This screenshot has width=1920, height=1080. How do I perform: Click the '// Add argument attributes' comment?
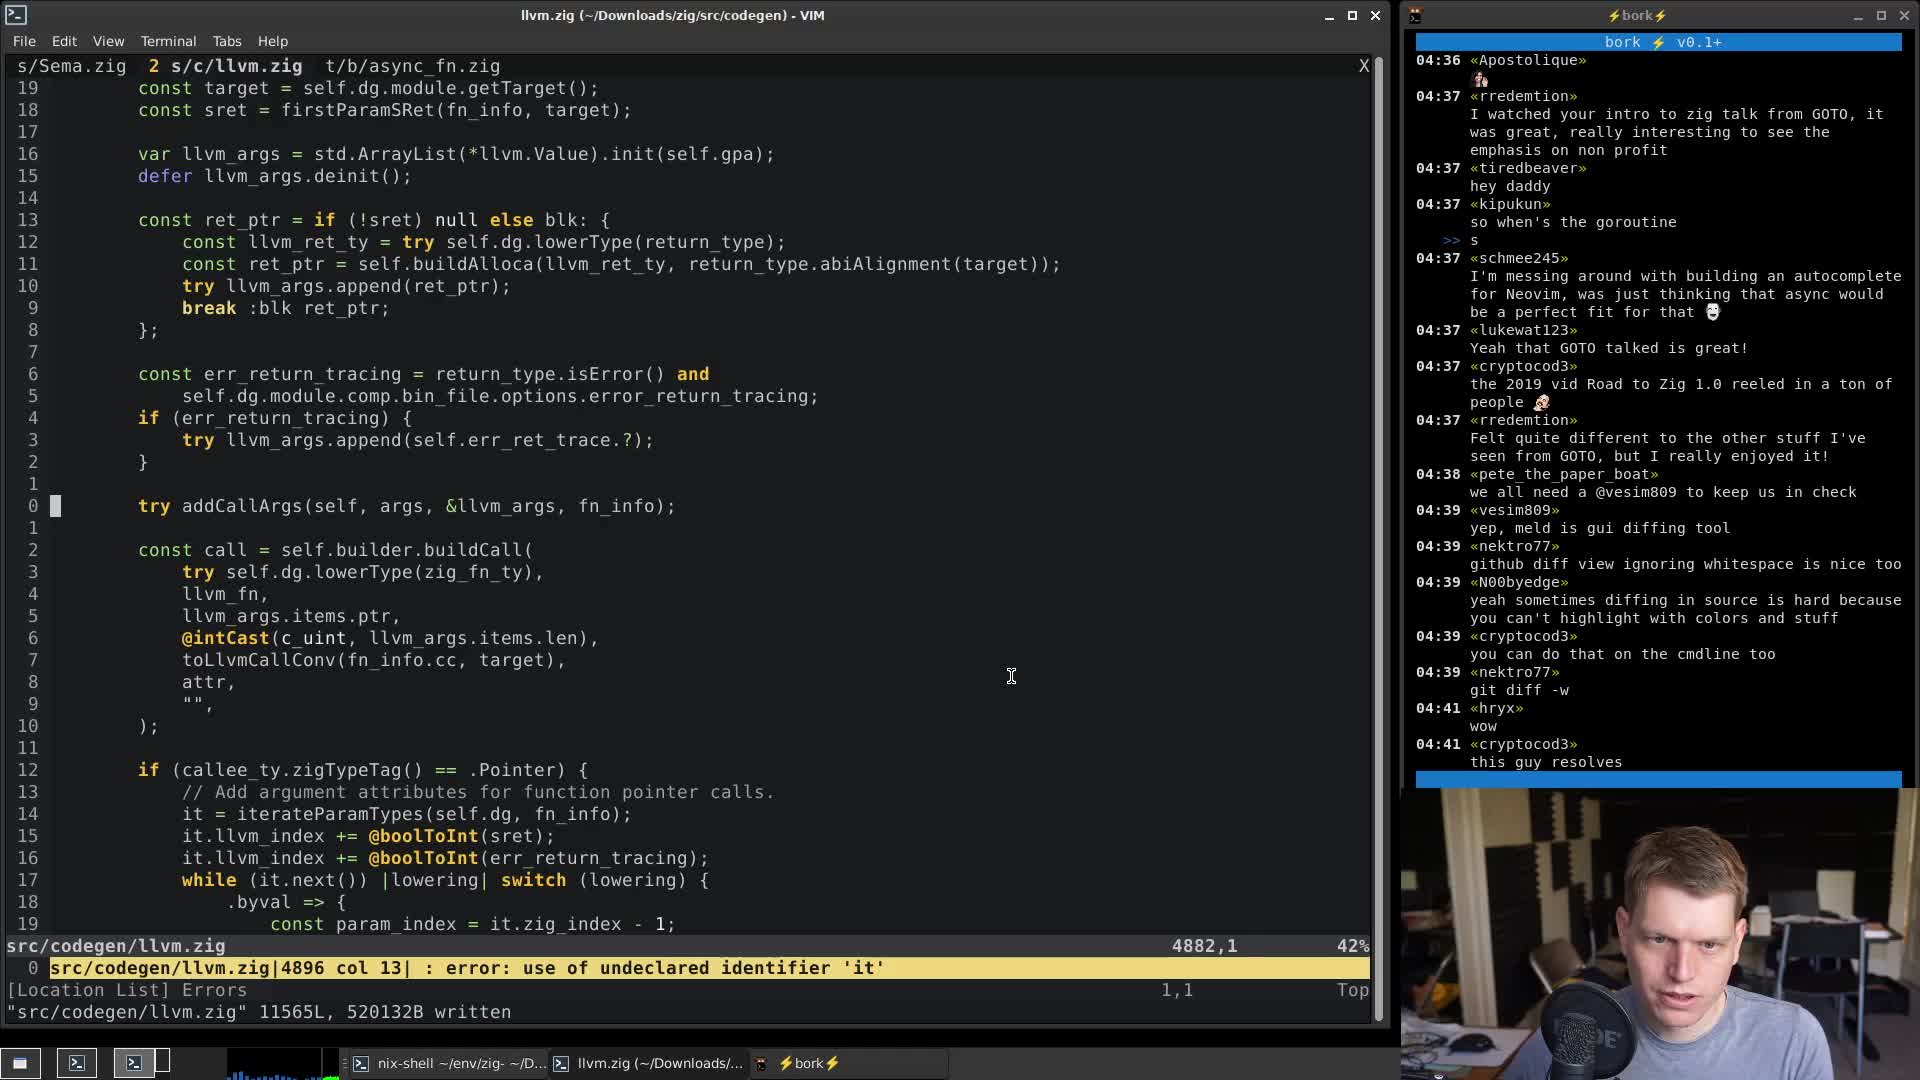pyautogui.click(x=478, y=792)
